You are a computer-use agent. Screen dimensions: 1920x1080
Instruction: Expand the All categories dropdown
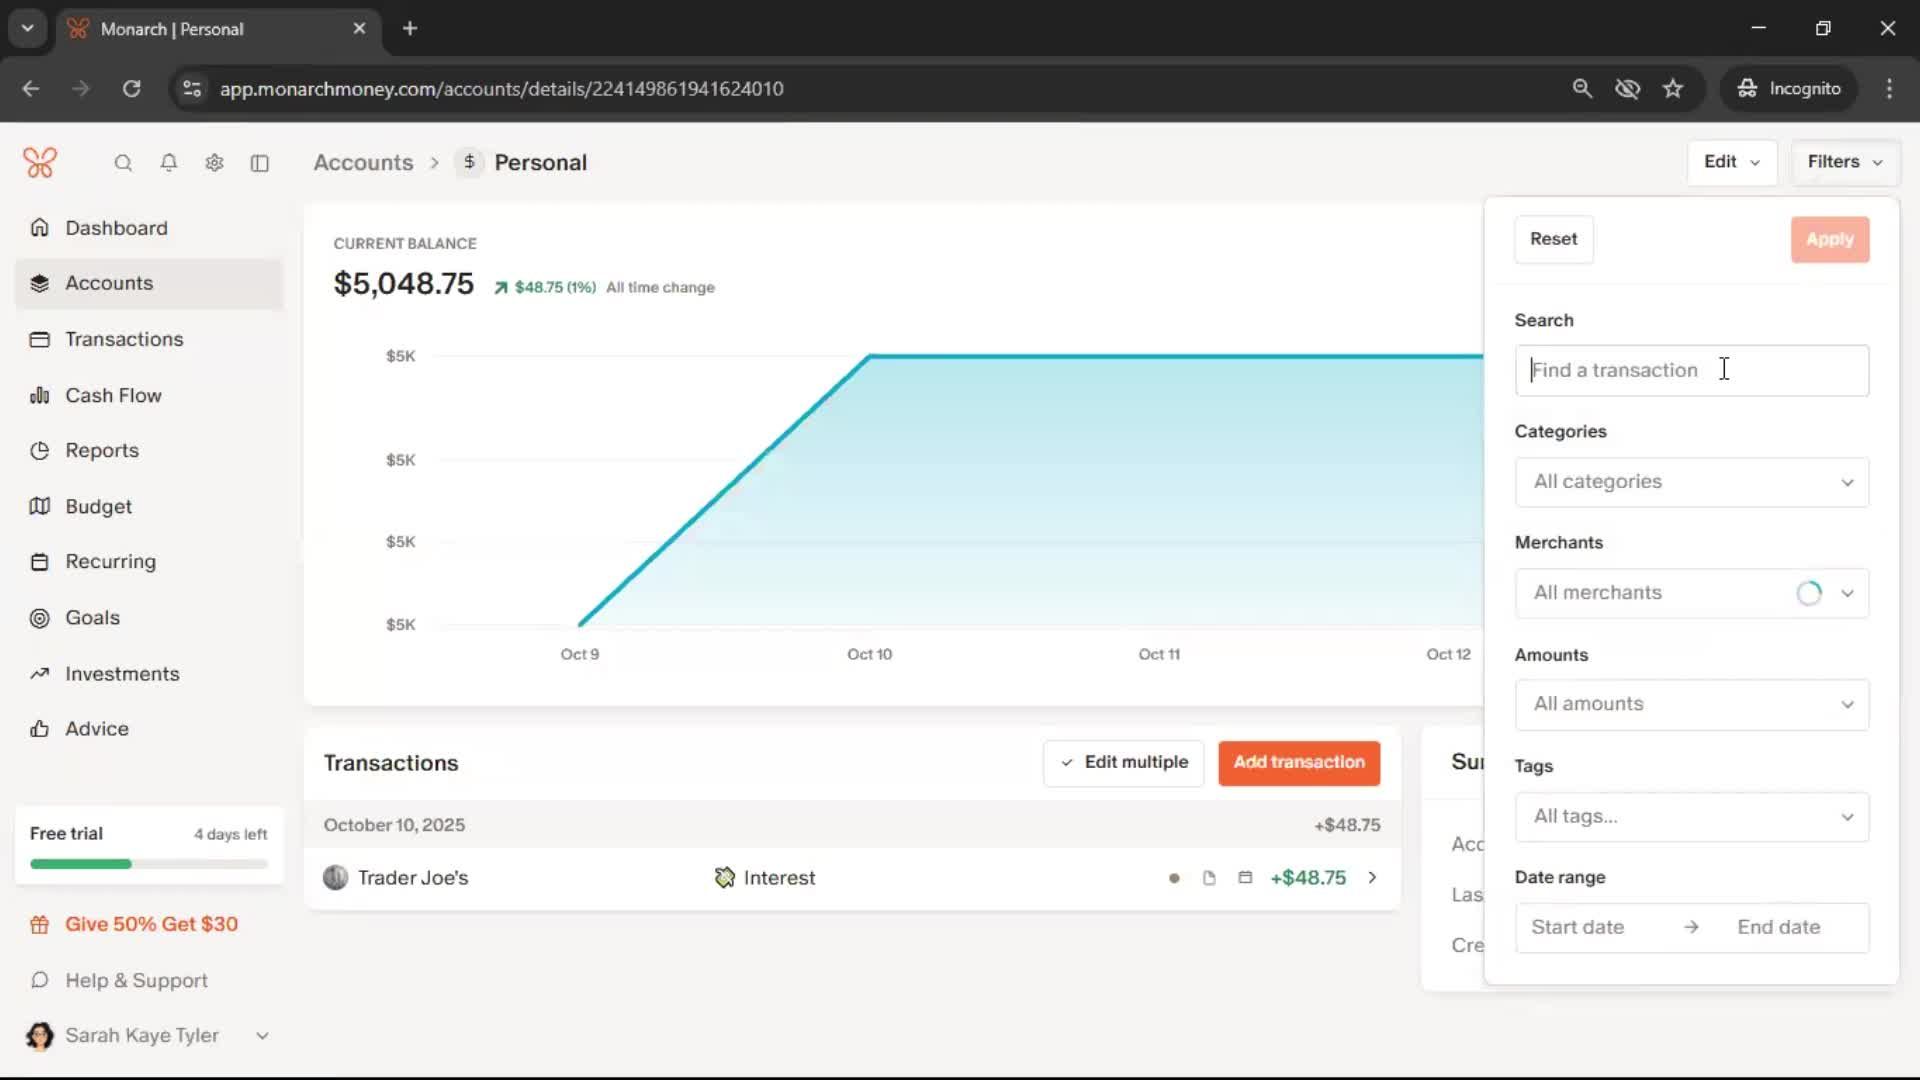tap(1691, 482)
